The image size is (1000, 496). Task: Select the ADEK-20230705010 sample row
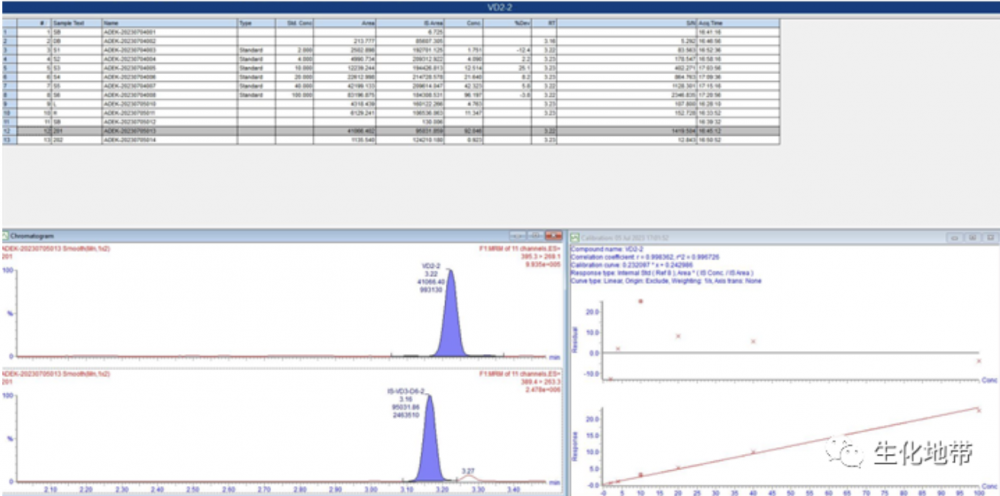pyautogui.click(x=390, y=103)
